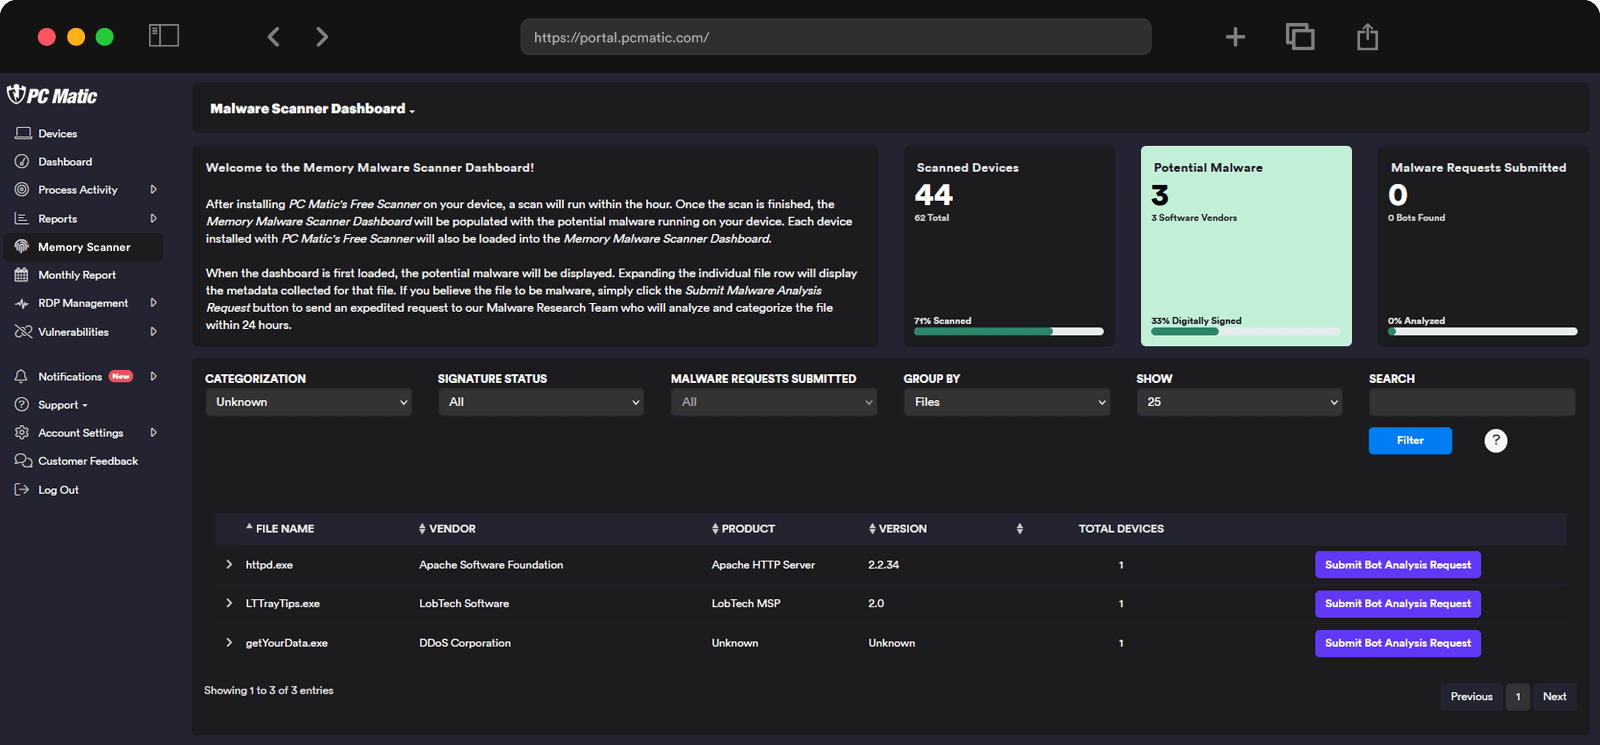This screenshot has height=745, width=1600.
Task: Expand the getYourData.exe row
Action: [x=229, y=643]
